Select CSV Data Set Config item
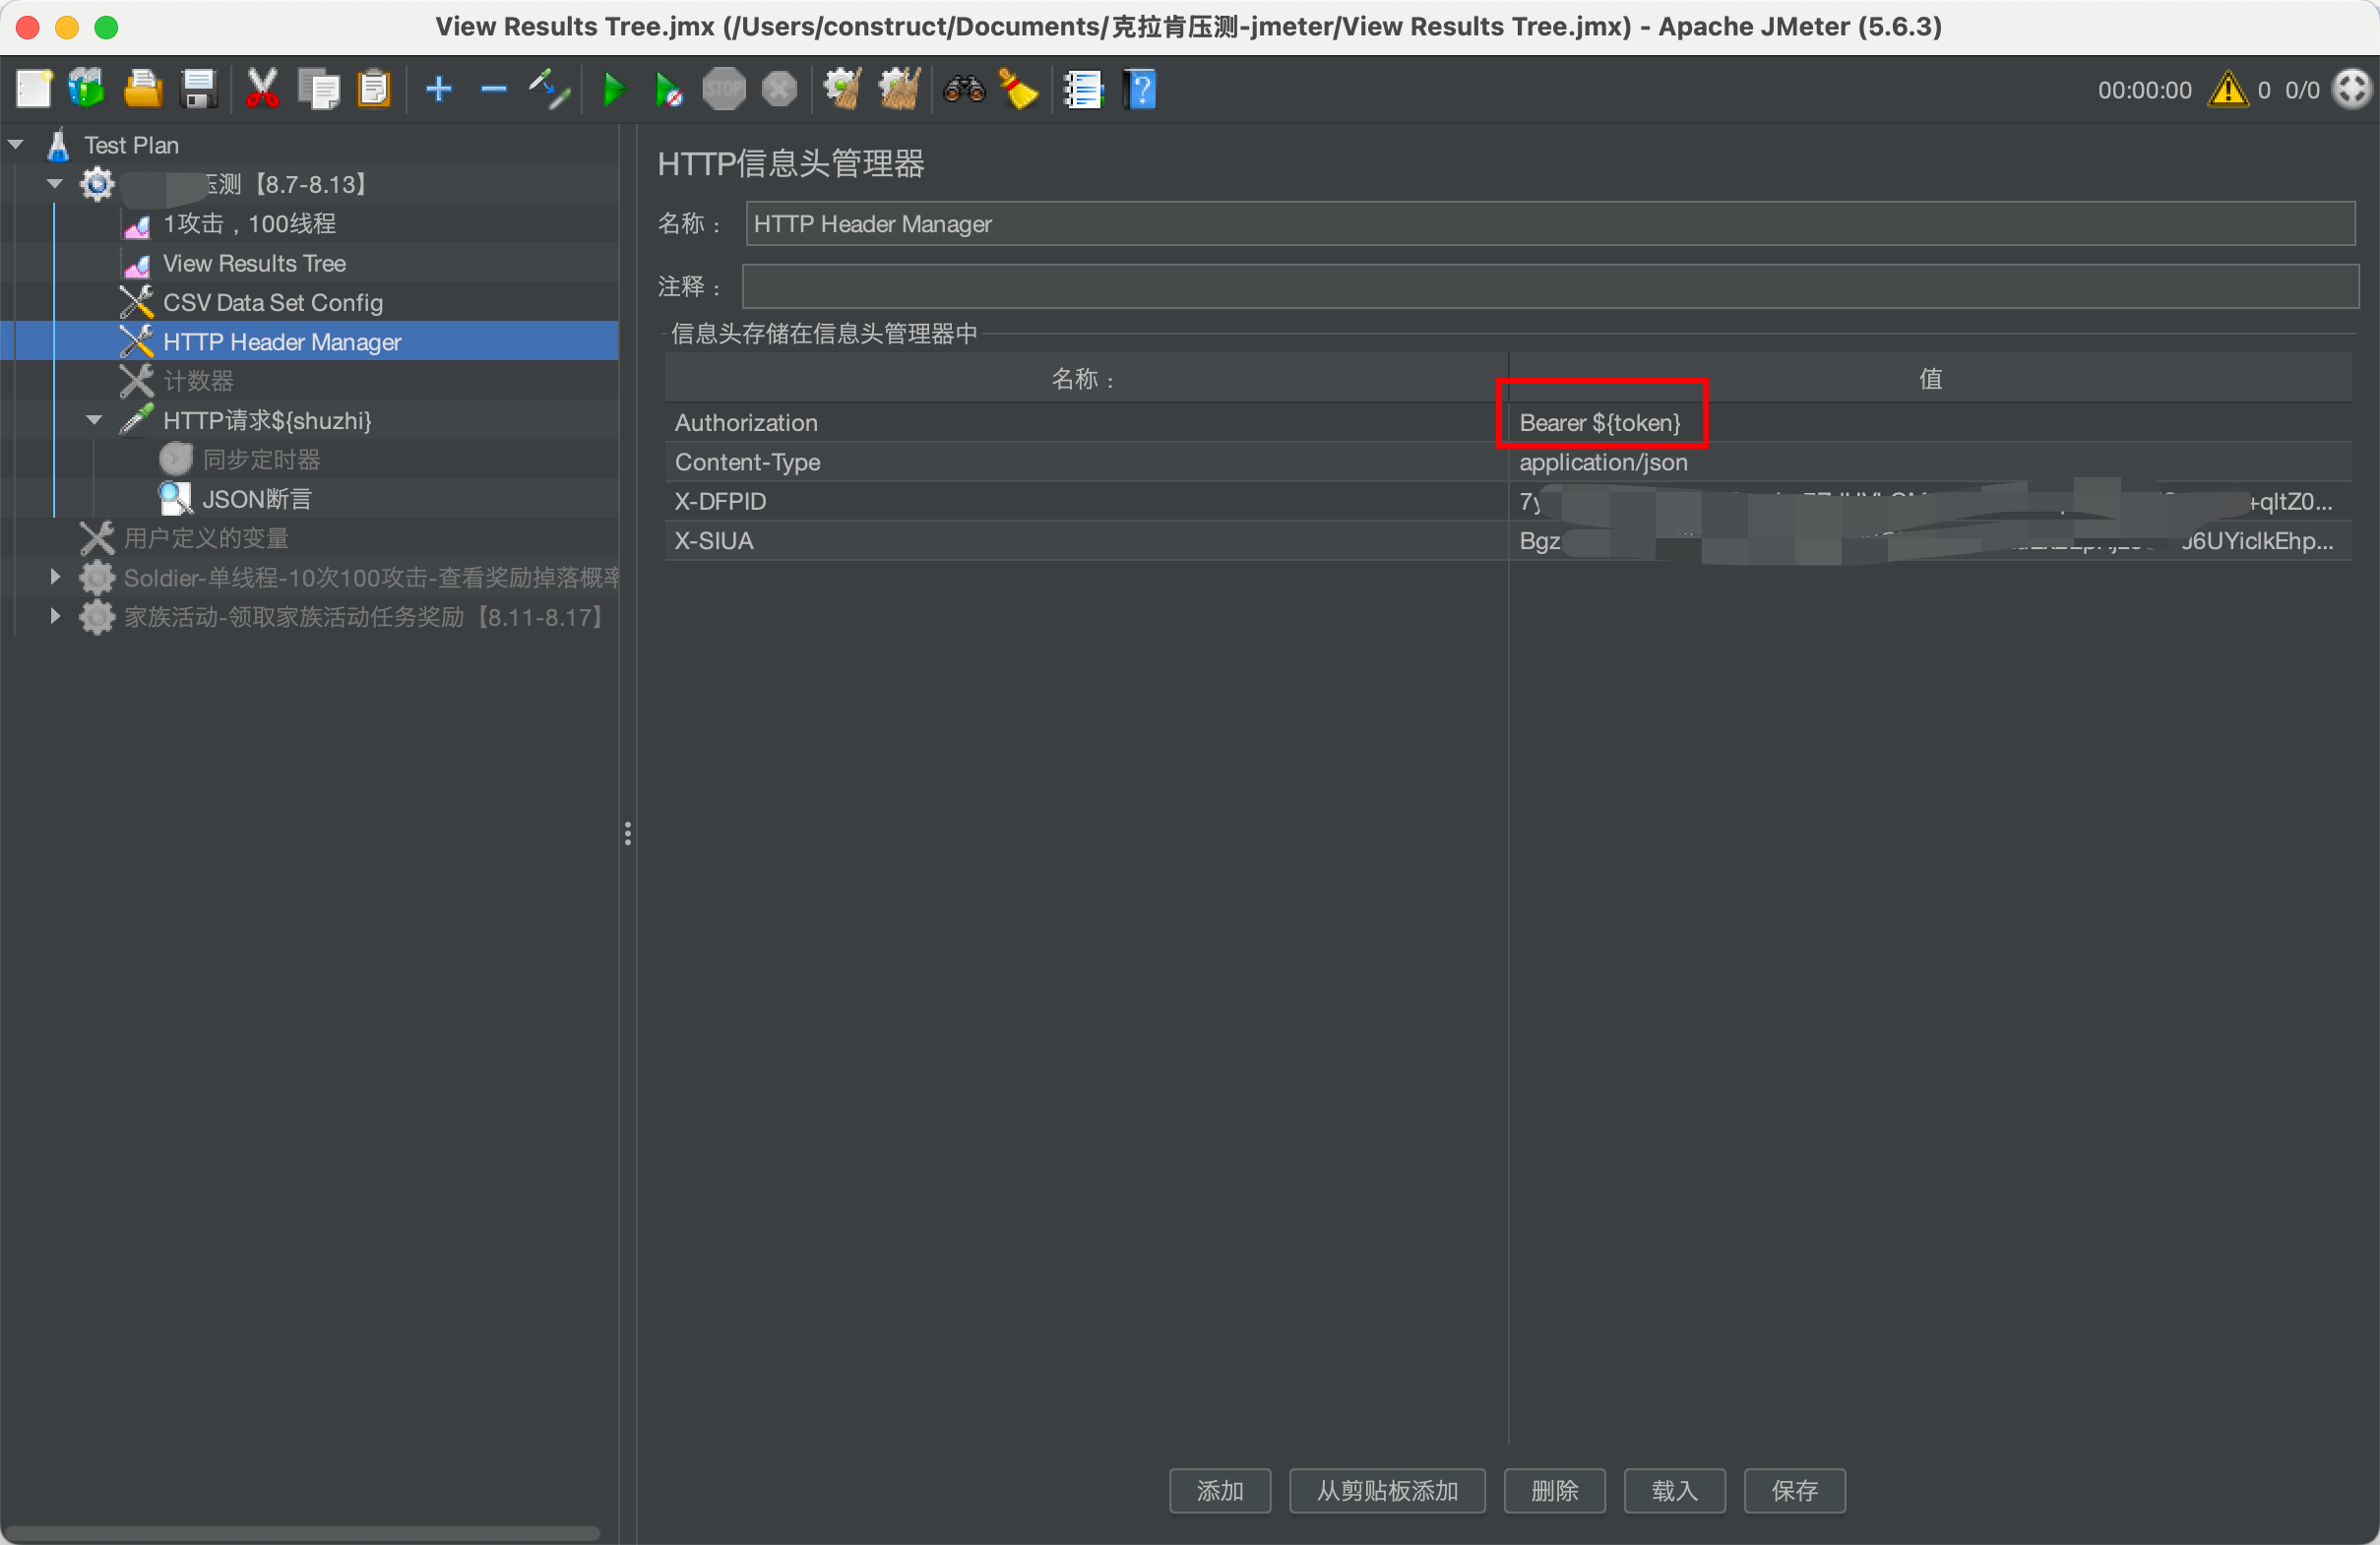The image size is (2380, 1545). pos(272,302)
